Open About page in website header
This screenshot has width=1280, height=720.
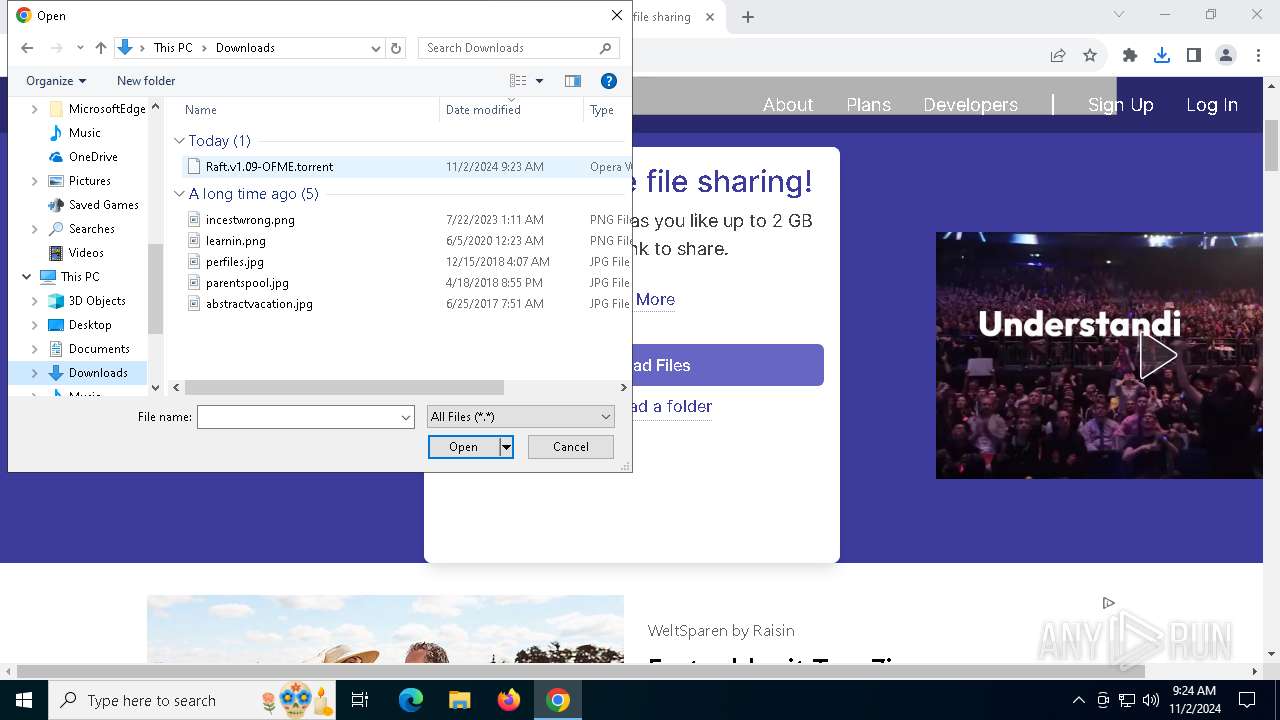pyautogui.click(x=788, y=105)
